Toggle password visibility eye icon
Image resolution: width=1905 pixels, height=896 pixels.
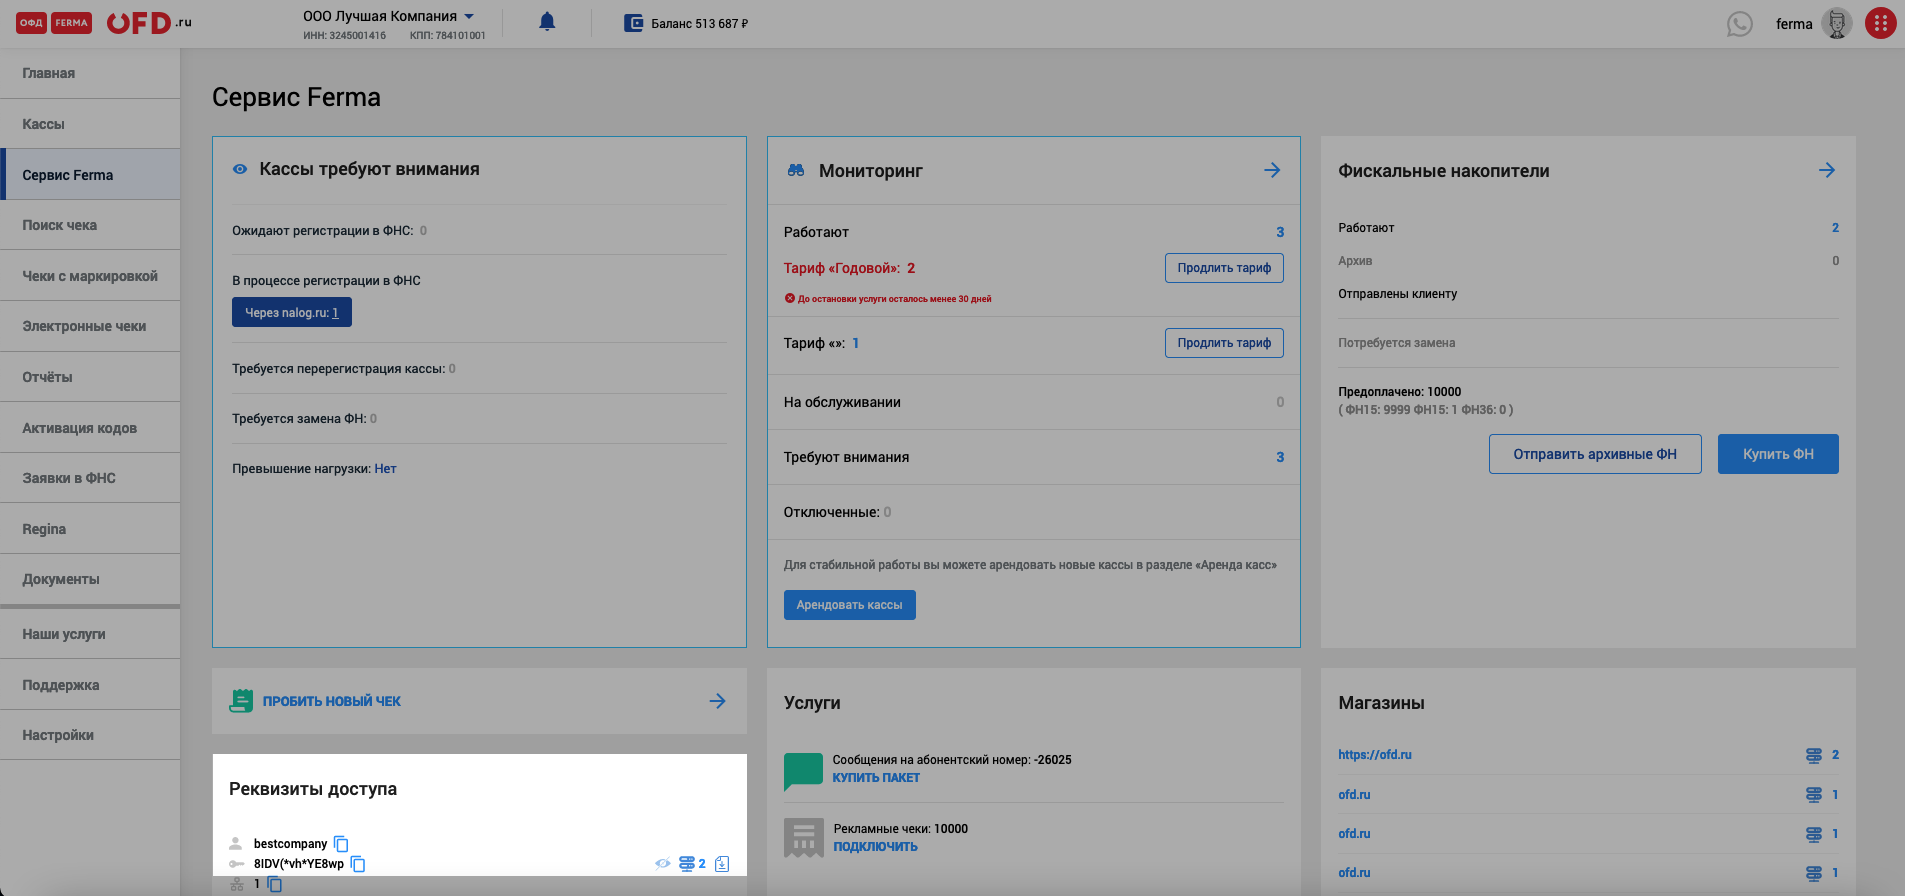(662, 864)
